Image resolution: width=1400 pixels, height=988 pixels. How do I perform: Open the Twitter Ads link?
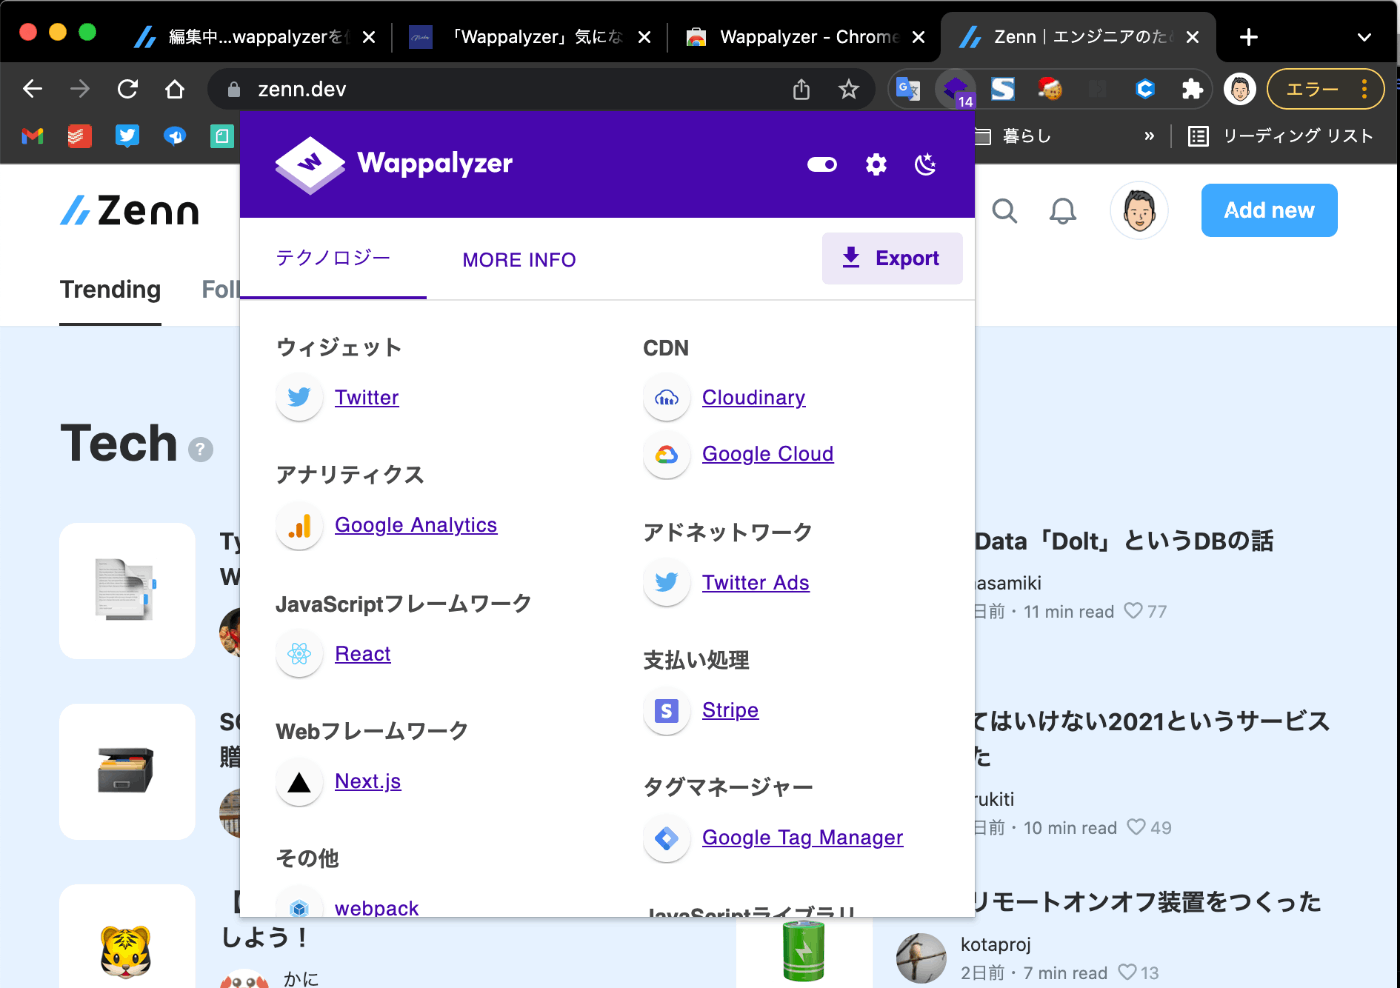[756, 582]
